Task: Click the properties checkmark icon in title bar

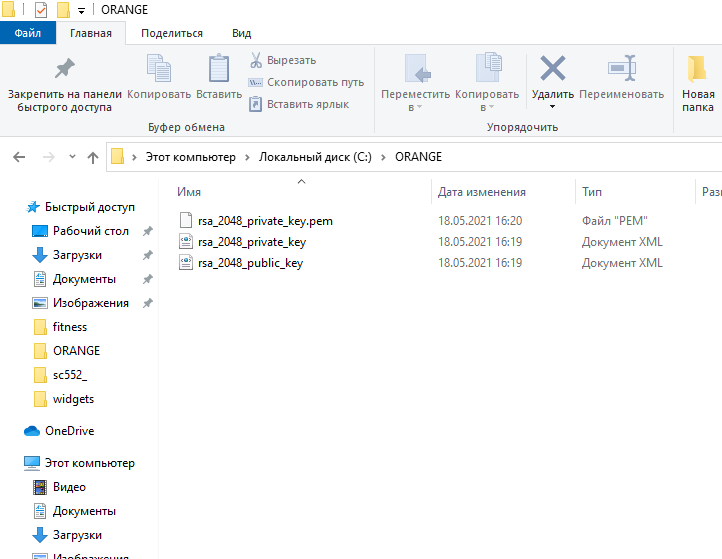Action: coord(41,9)
